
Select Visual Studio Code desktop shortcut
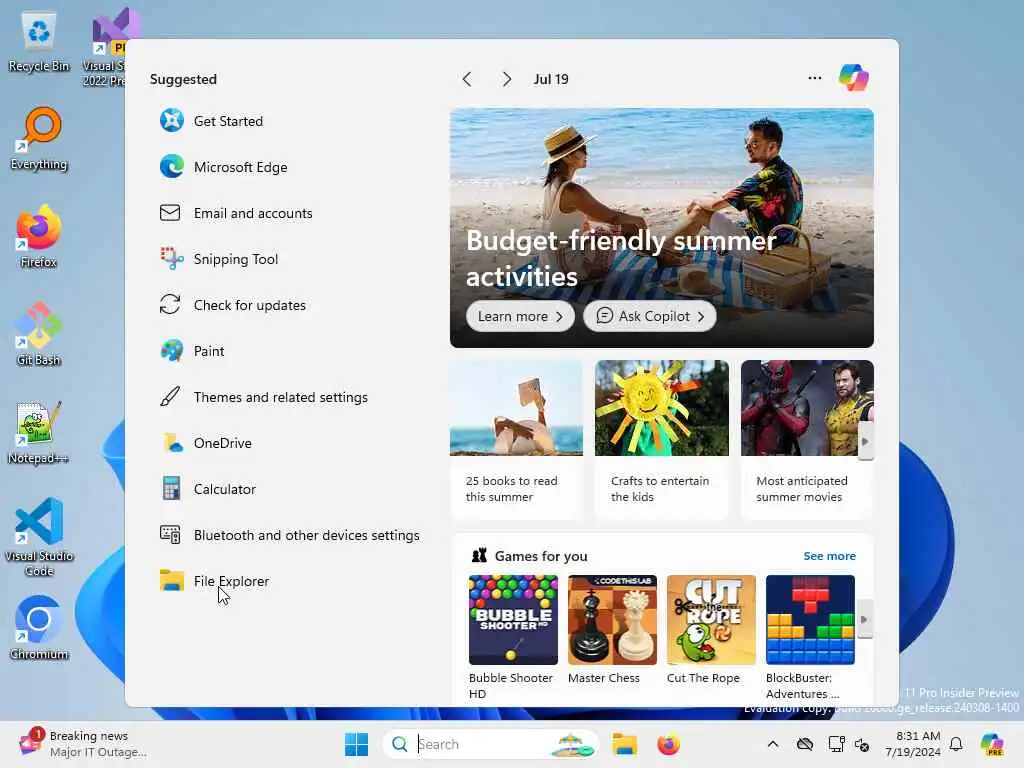39,537
